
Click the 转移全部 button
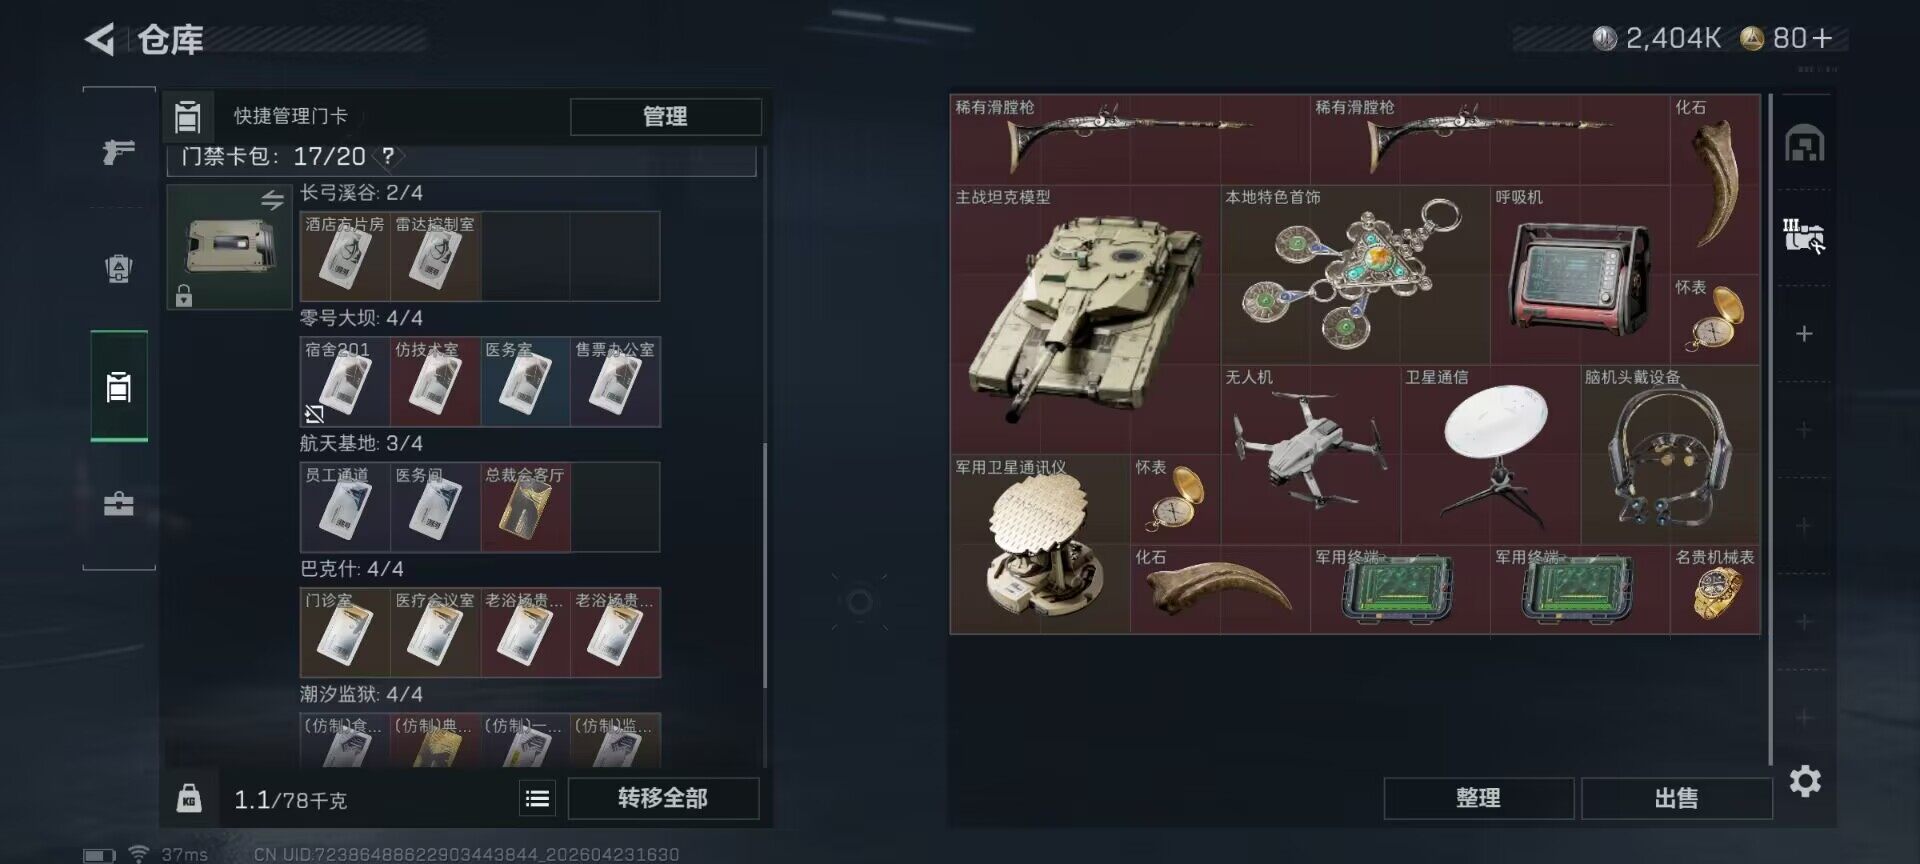pyautogui.click(x=663, y=798)
